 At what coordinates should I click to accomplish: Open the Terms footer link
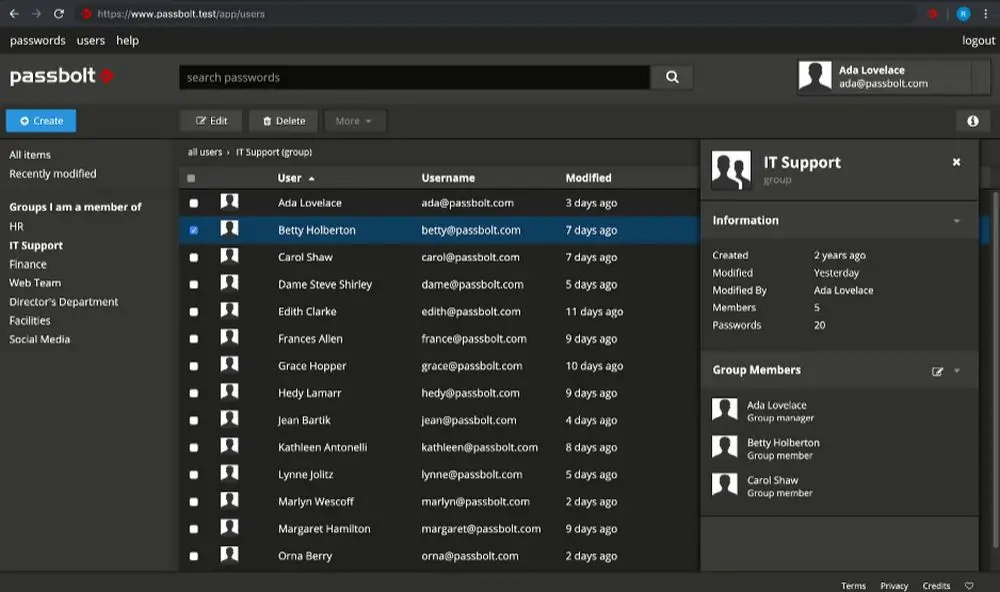[853, 586]
